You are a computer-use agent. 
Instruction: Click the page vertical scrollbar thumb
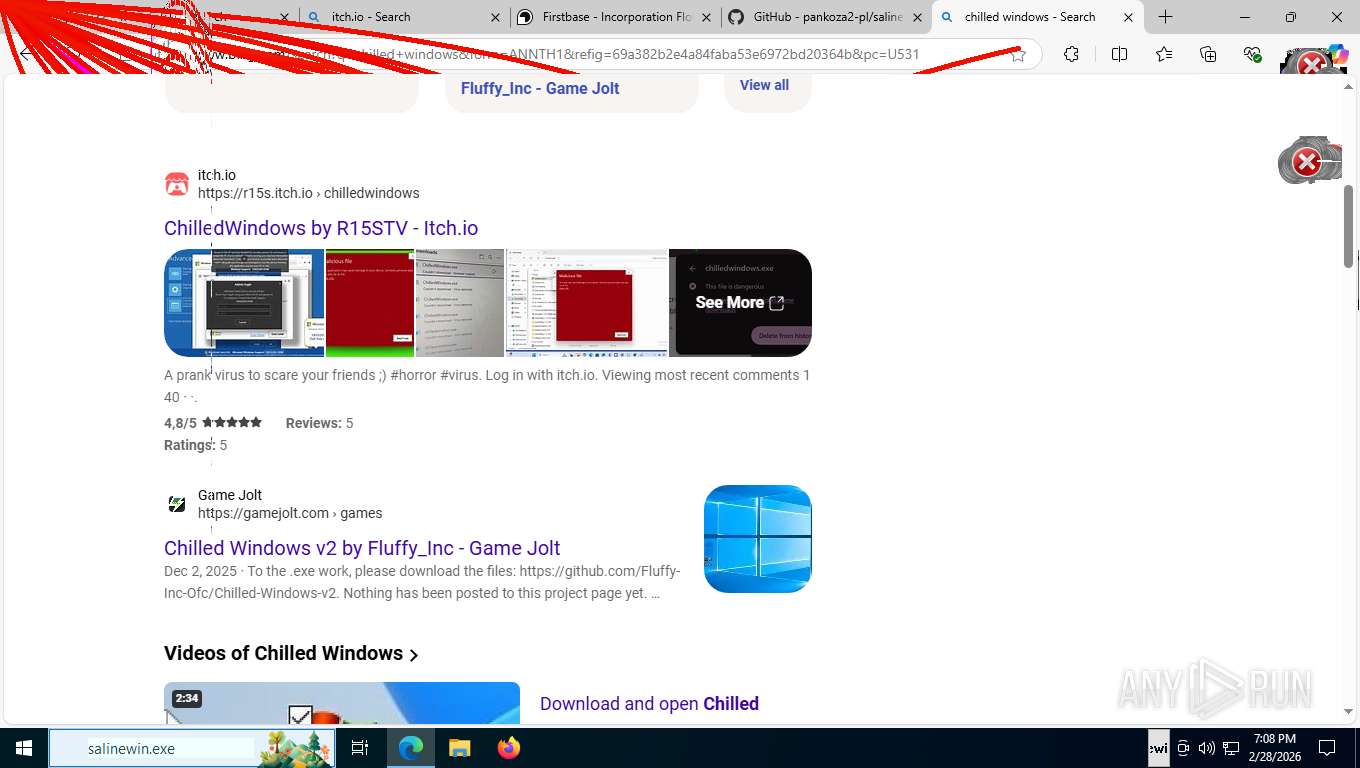(x=1349, y=226)
